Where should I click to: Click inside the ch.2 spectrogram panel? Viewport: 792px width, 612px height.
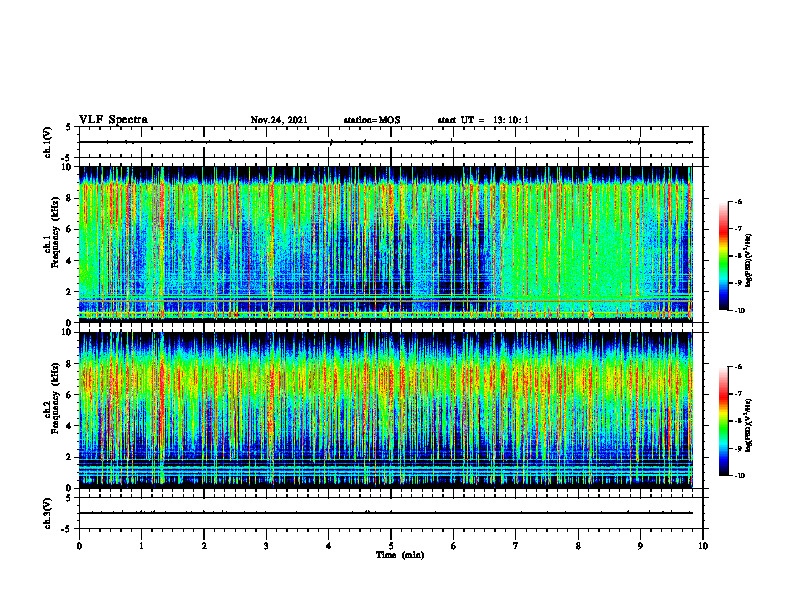391,410
